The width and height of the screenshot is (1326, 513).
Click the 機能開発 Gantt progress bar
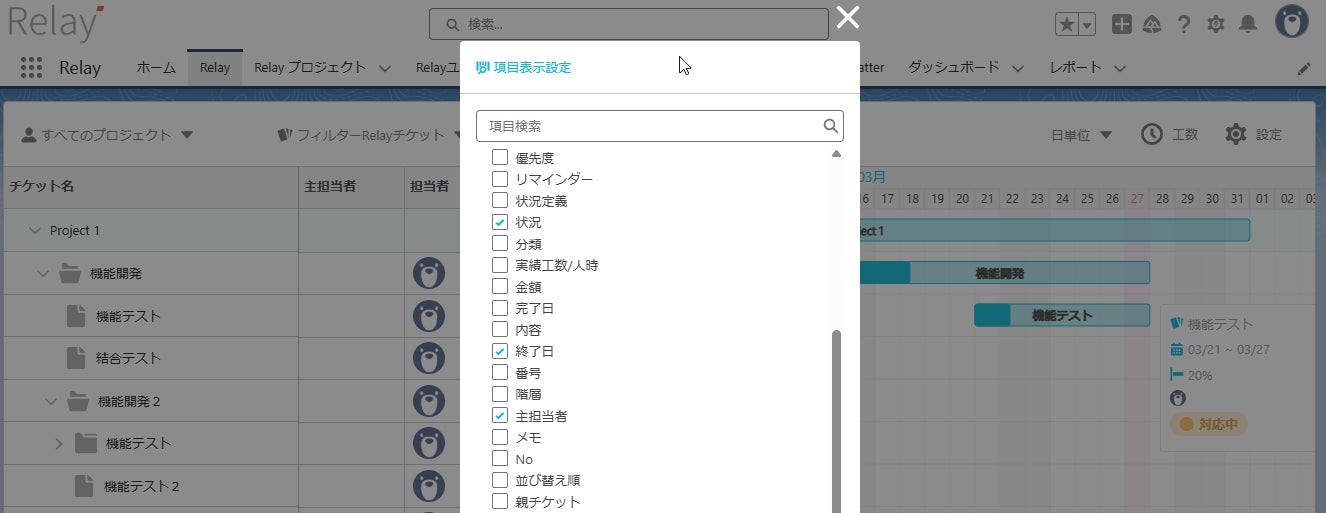[1005, 272]
